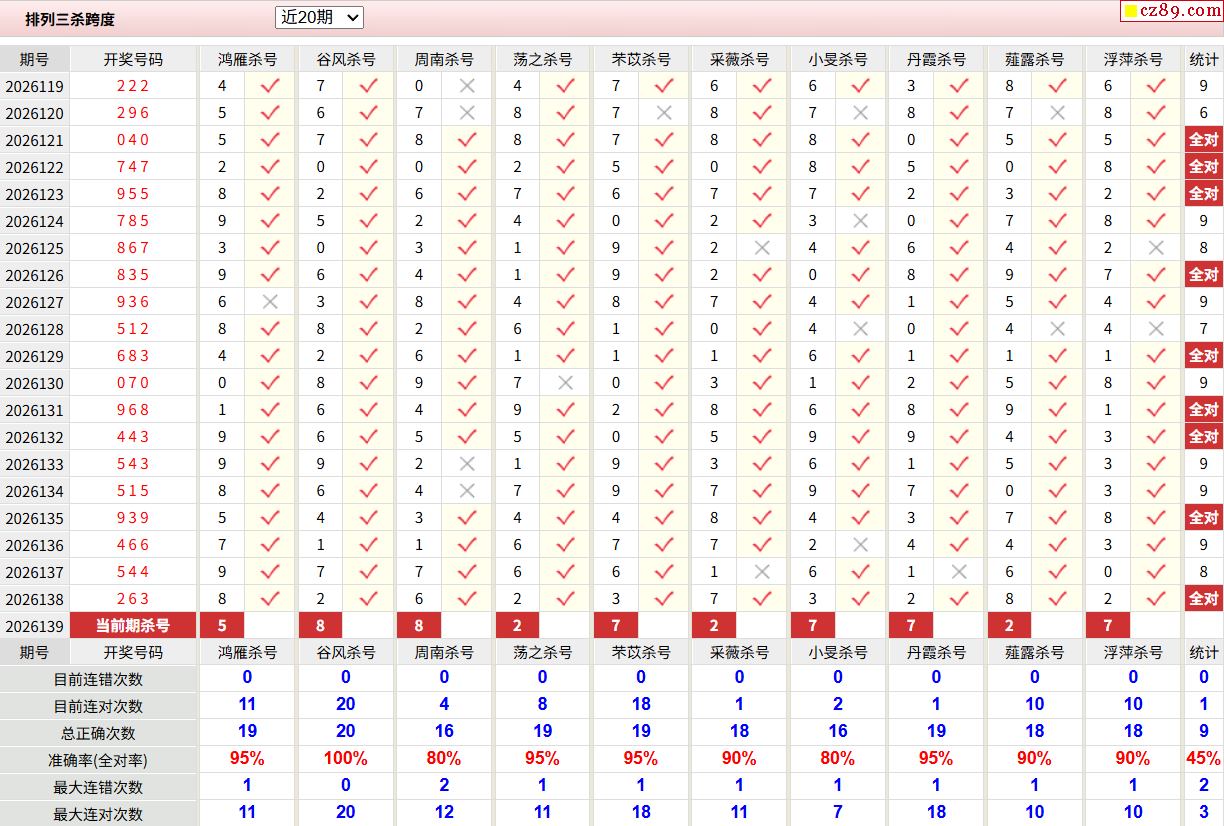Click the 全对 badge in row 2026121
The height and width of the screenshot is (826, 1224).
pos(1204,140)
